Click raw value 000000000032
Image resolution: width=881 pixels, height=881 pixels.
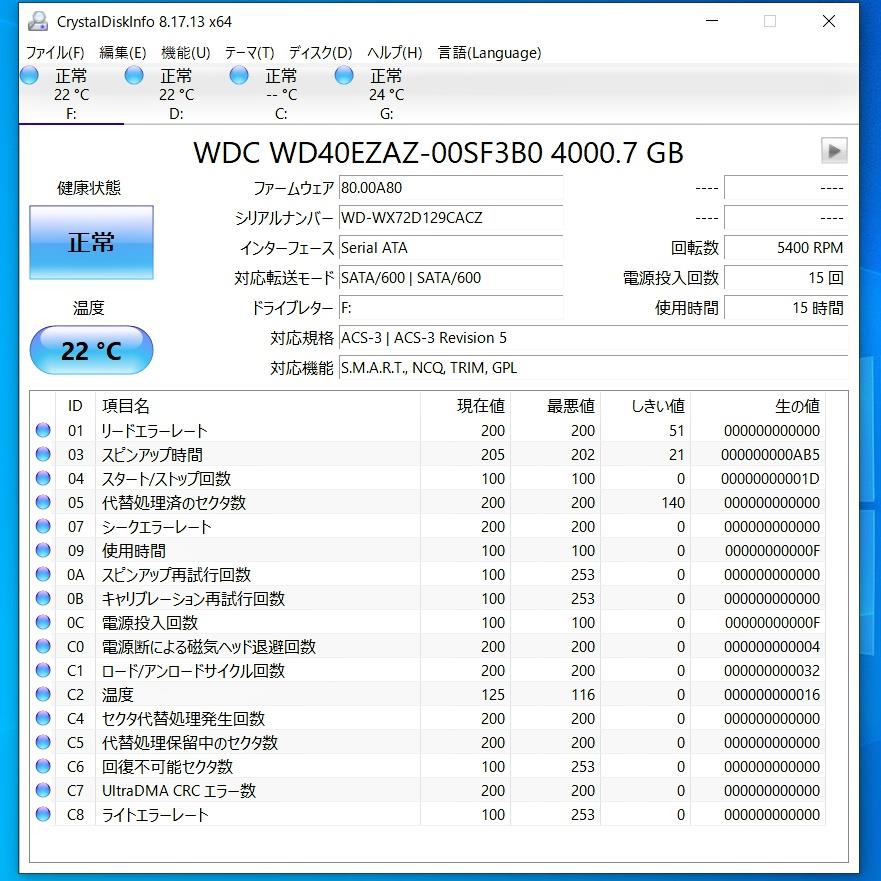click(x=772, y=670)
